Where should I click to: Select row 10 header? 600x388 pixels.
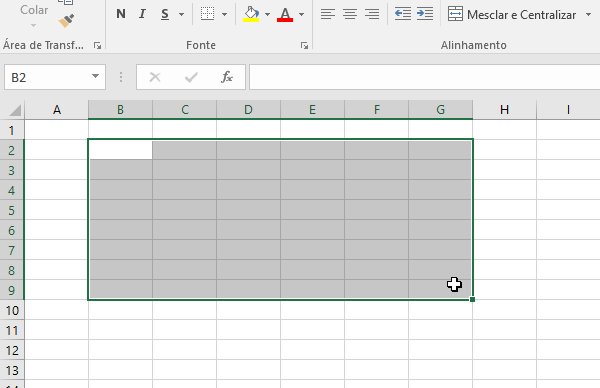[x=12, y=310]
